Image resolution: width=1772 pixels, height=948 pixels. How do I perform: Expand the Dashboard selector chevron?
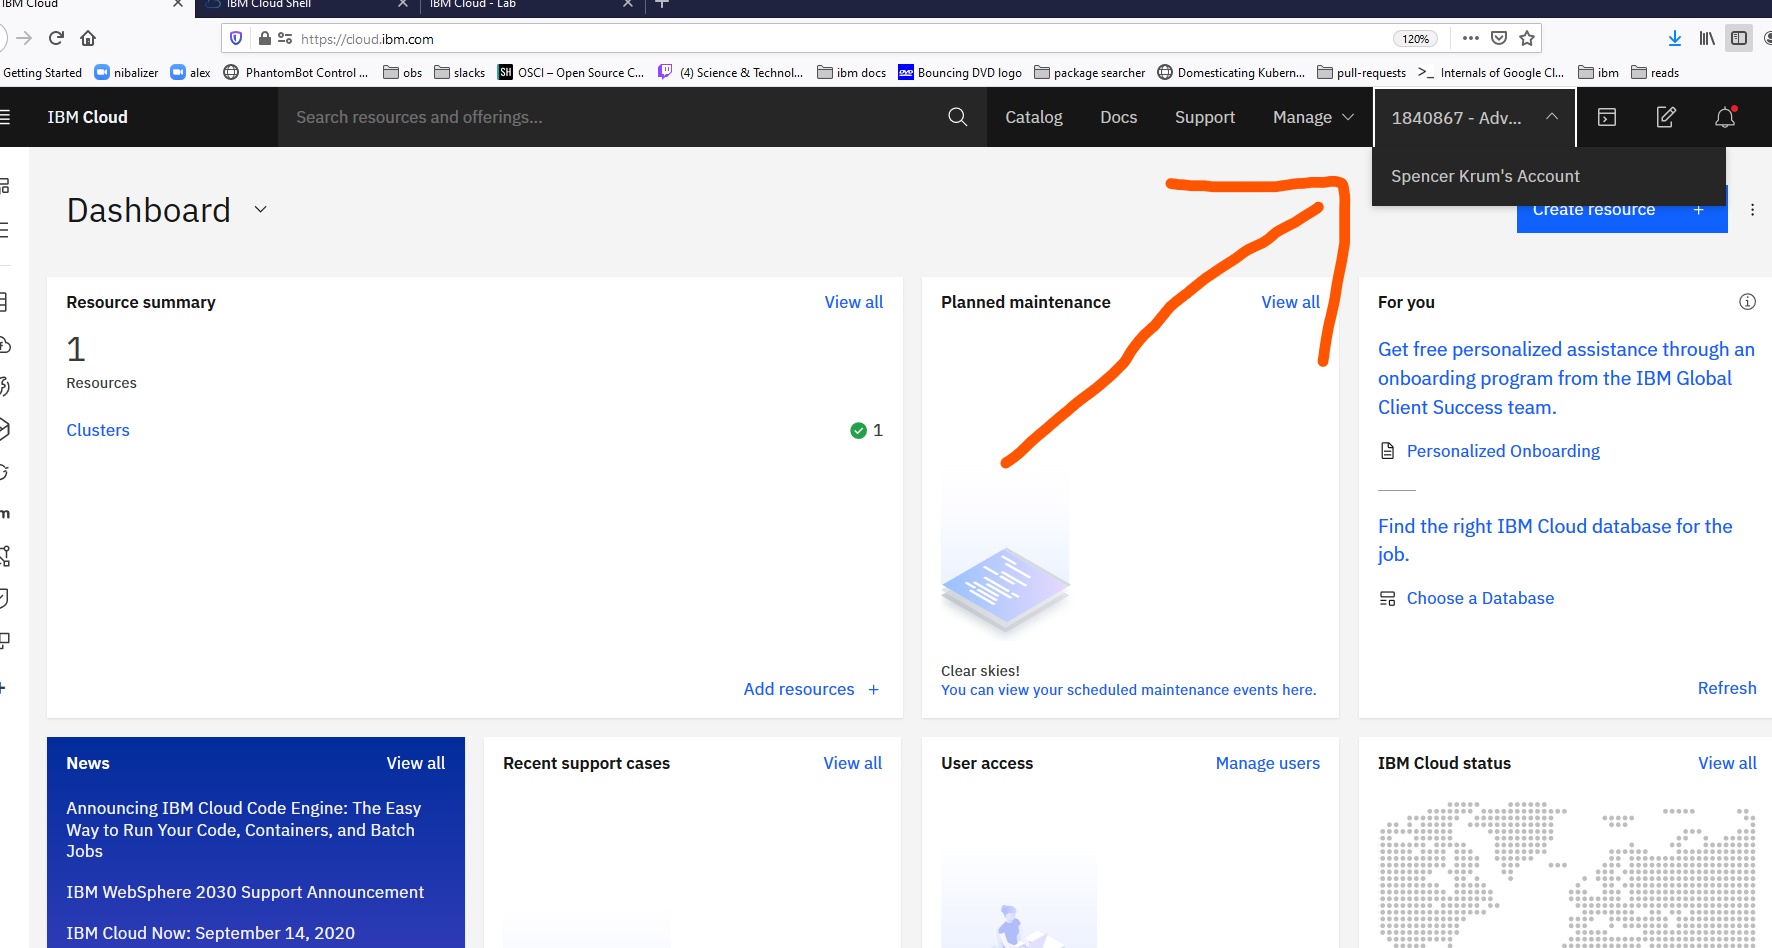[x=261, y=210]
